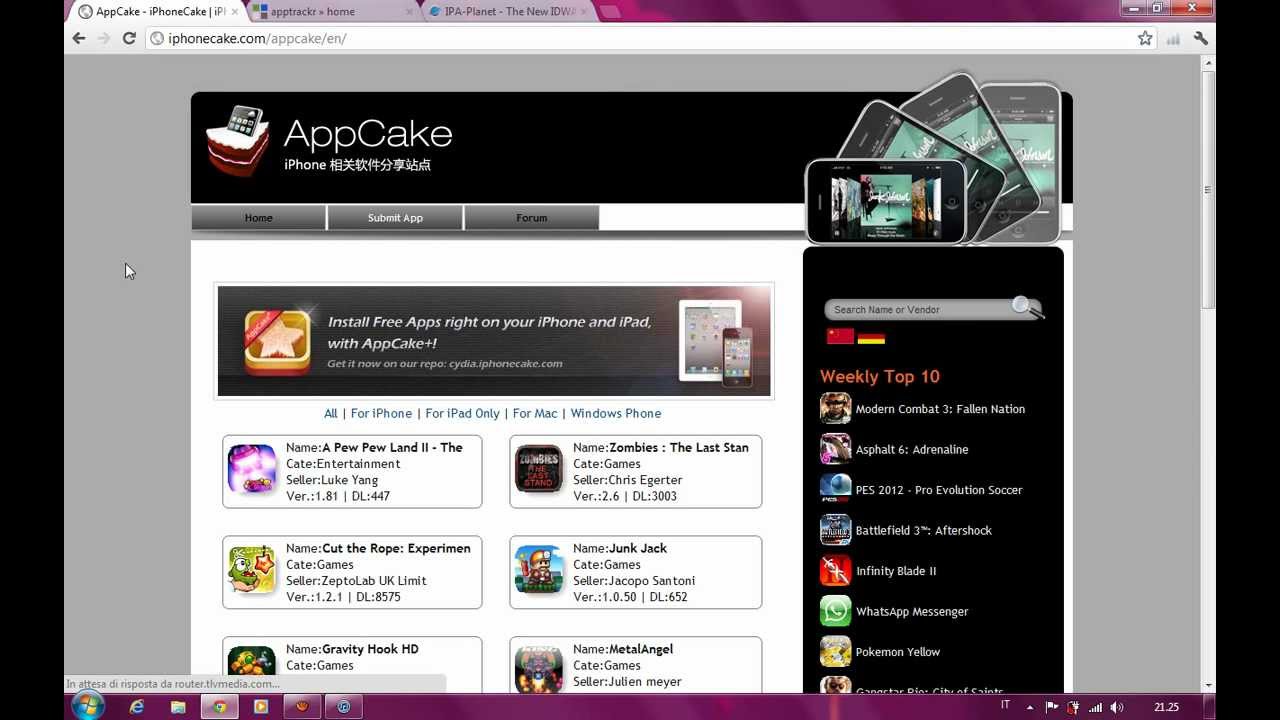Open Windows Explorer folder in taskbar
This screenshot has width=1280, height=720.
tap(178, 706)
